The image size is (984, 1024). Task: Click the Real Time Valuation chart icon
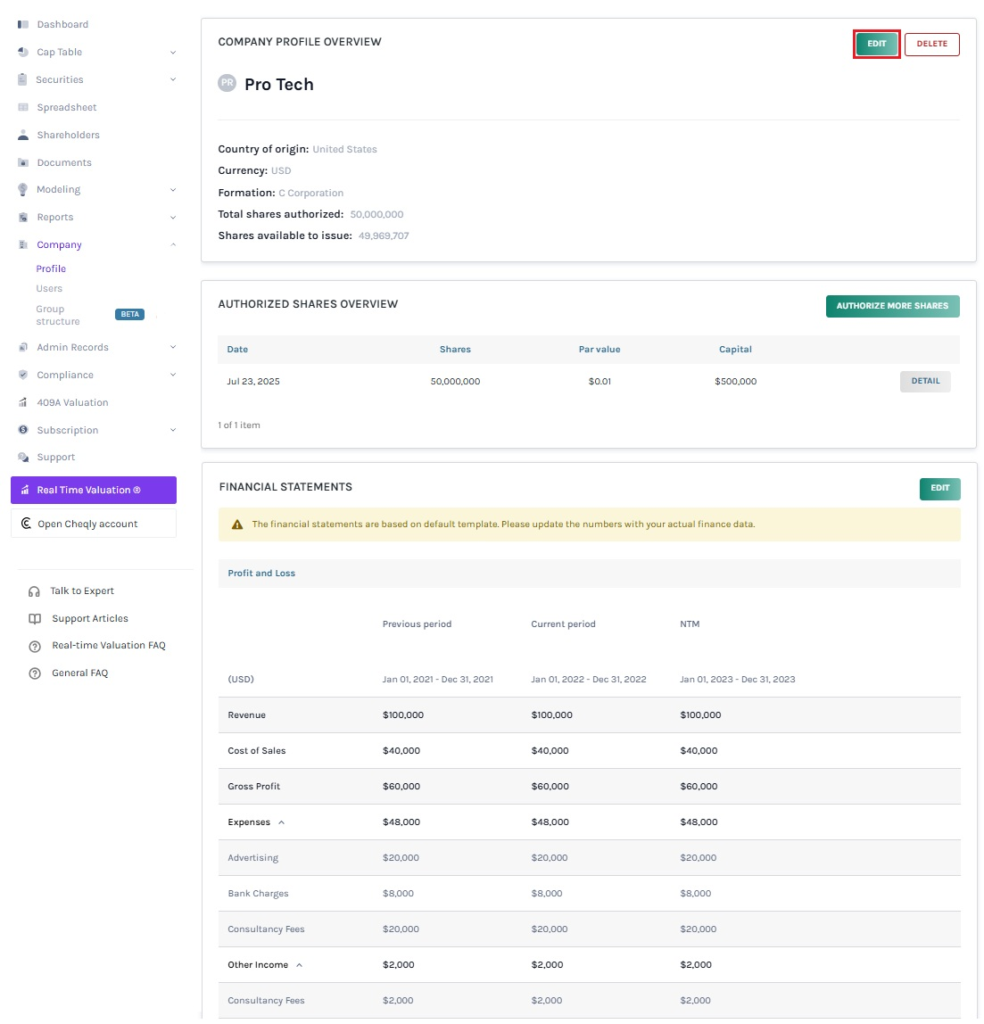click(25, 490)
